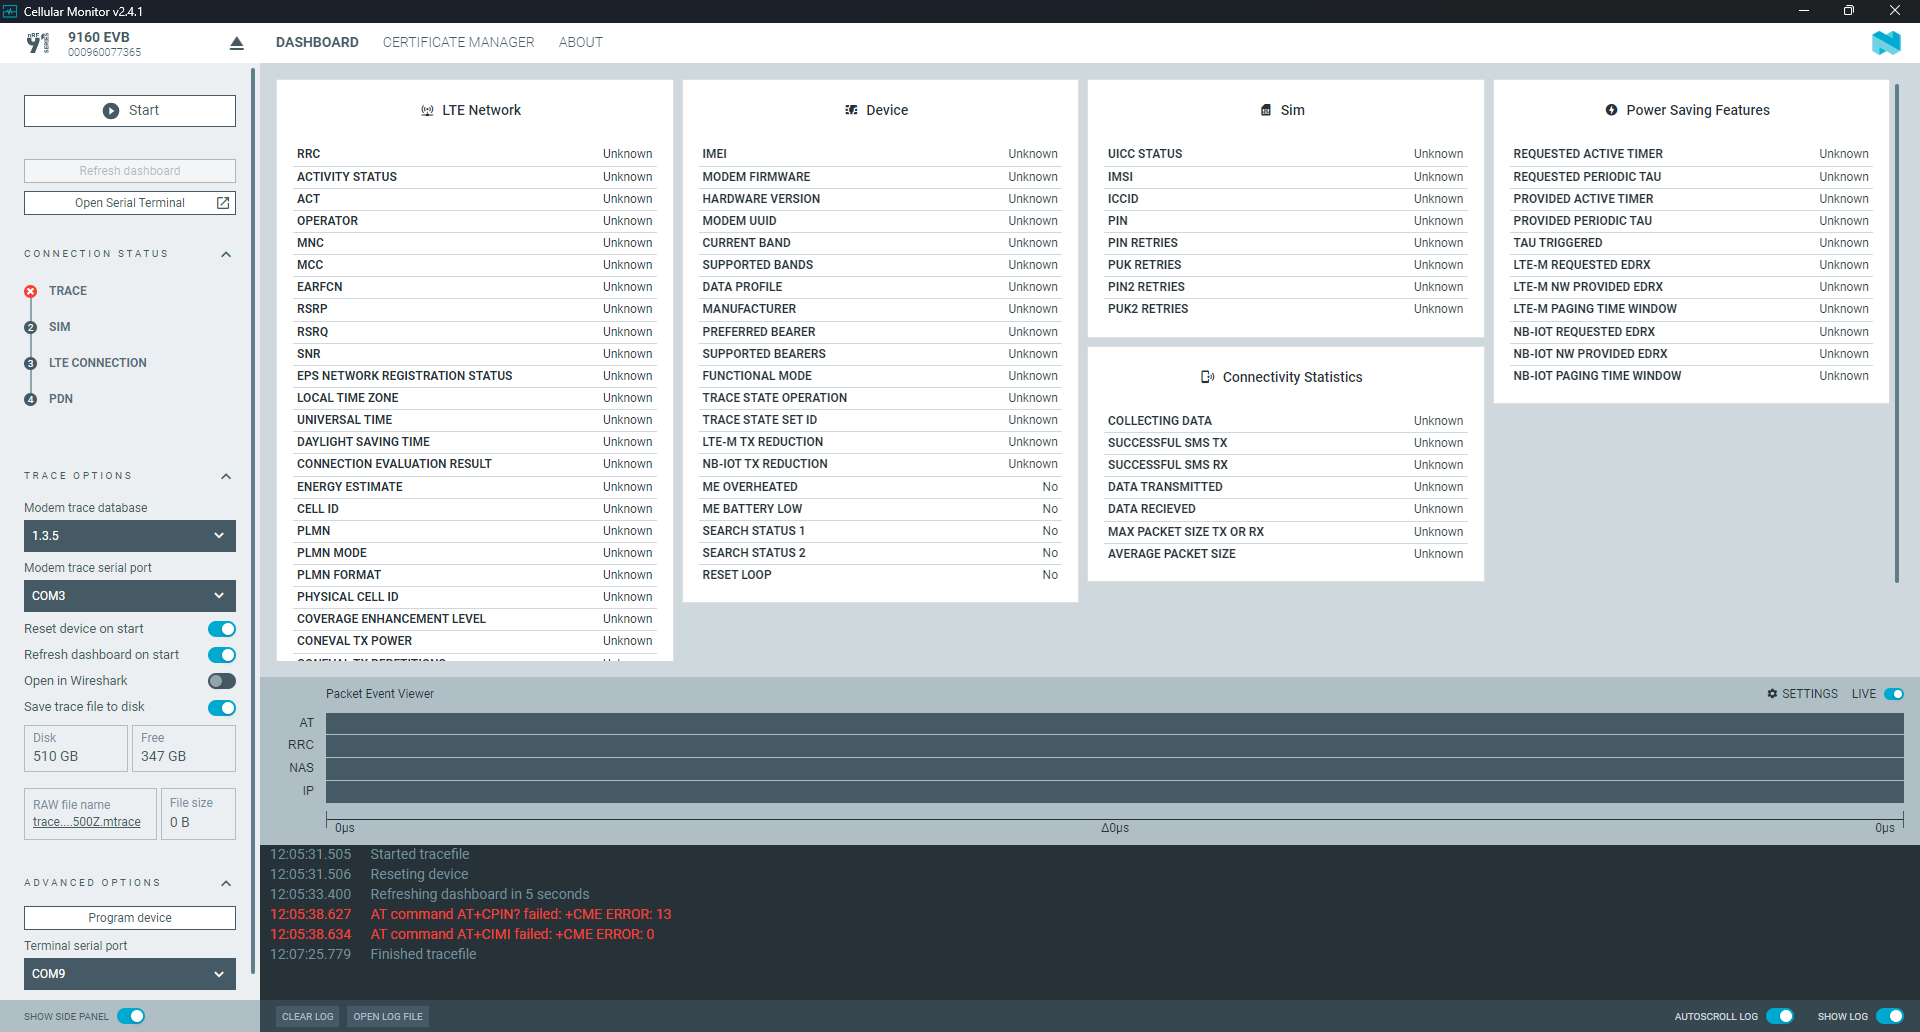
Task: Click the REQUESTED ACTIVE TIMER row
Action: pyautogui.click(x=1691, y=154)
